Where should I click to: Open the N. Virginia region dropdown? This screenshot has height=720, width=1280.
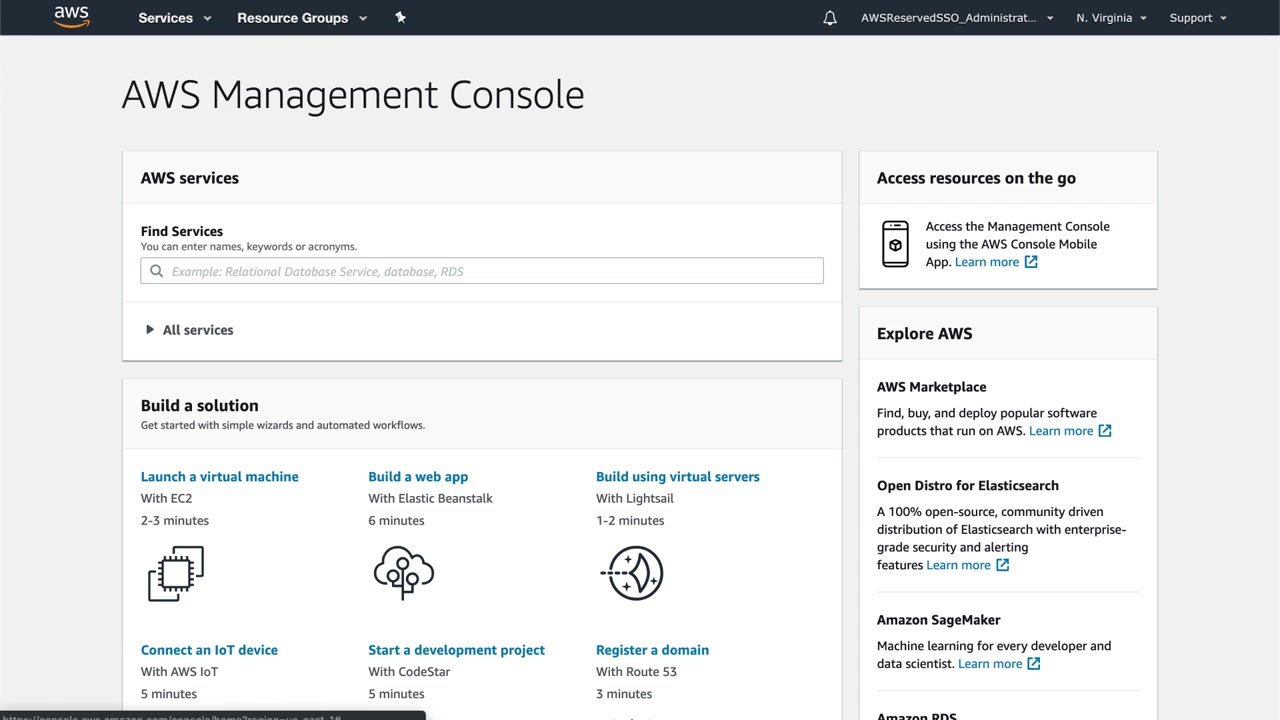pyautogui.click(x=1111, y=18)
